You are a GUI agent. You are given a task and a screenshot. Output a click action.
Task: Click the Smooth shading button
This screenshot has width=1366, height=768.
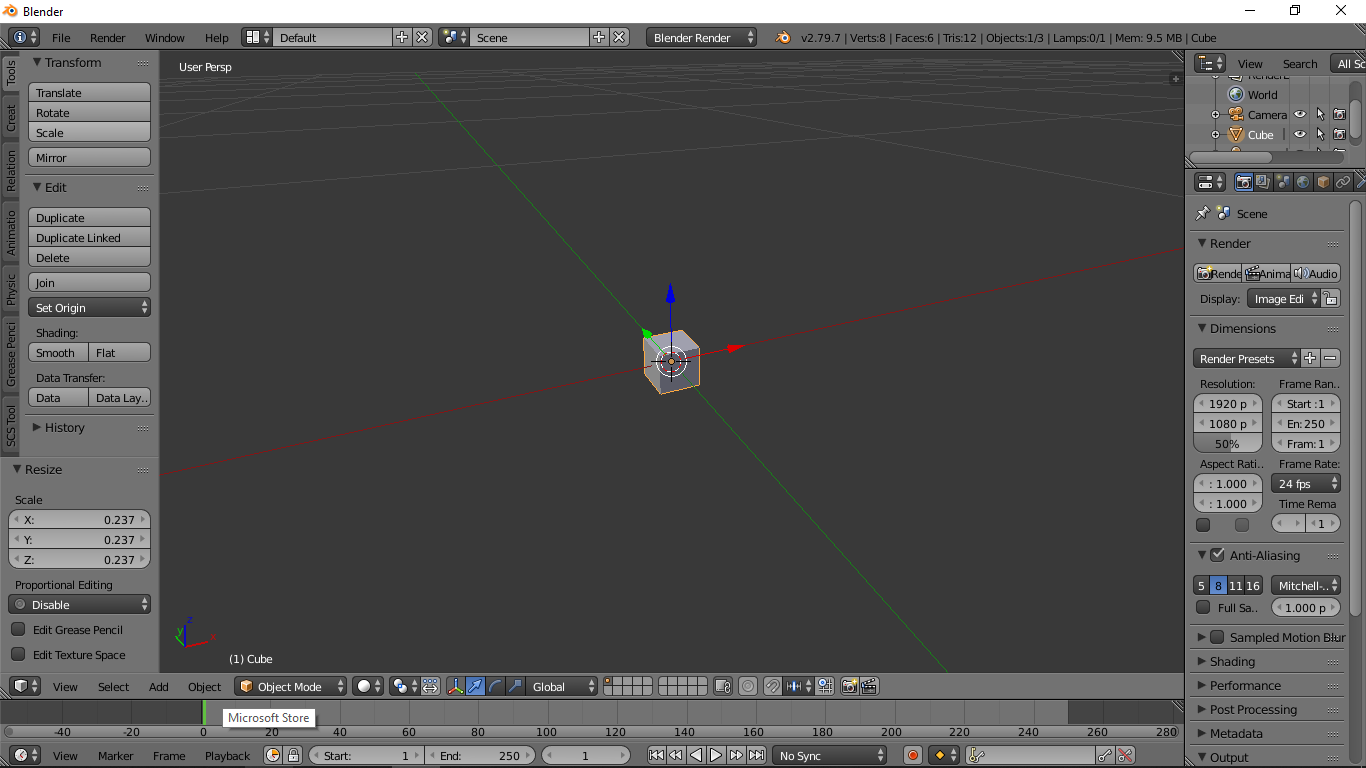(59, 352)
